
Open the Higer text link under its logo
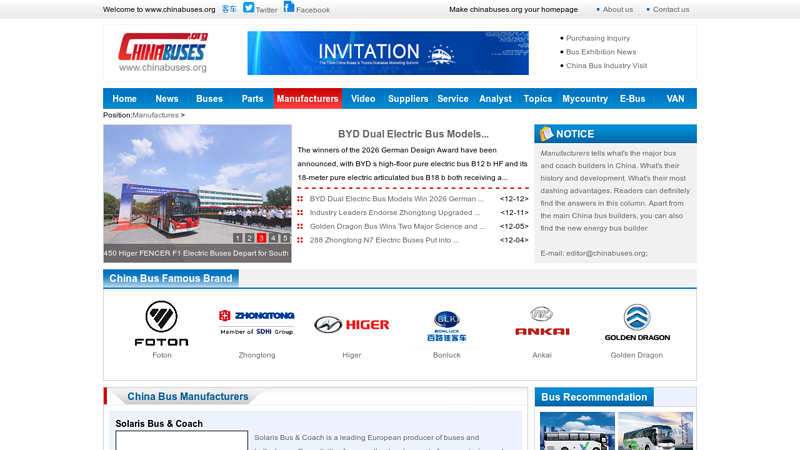tap(352, 355)
